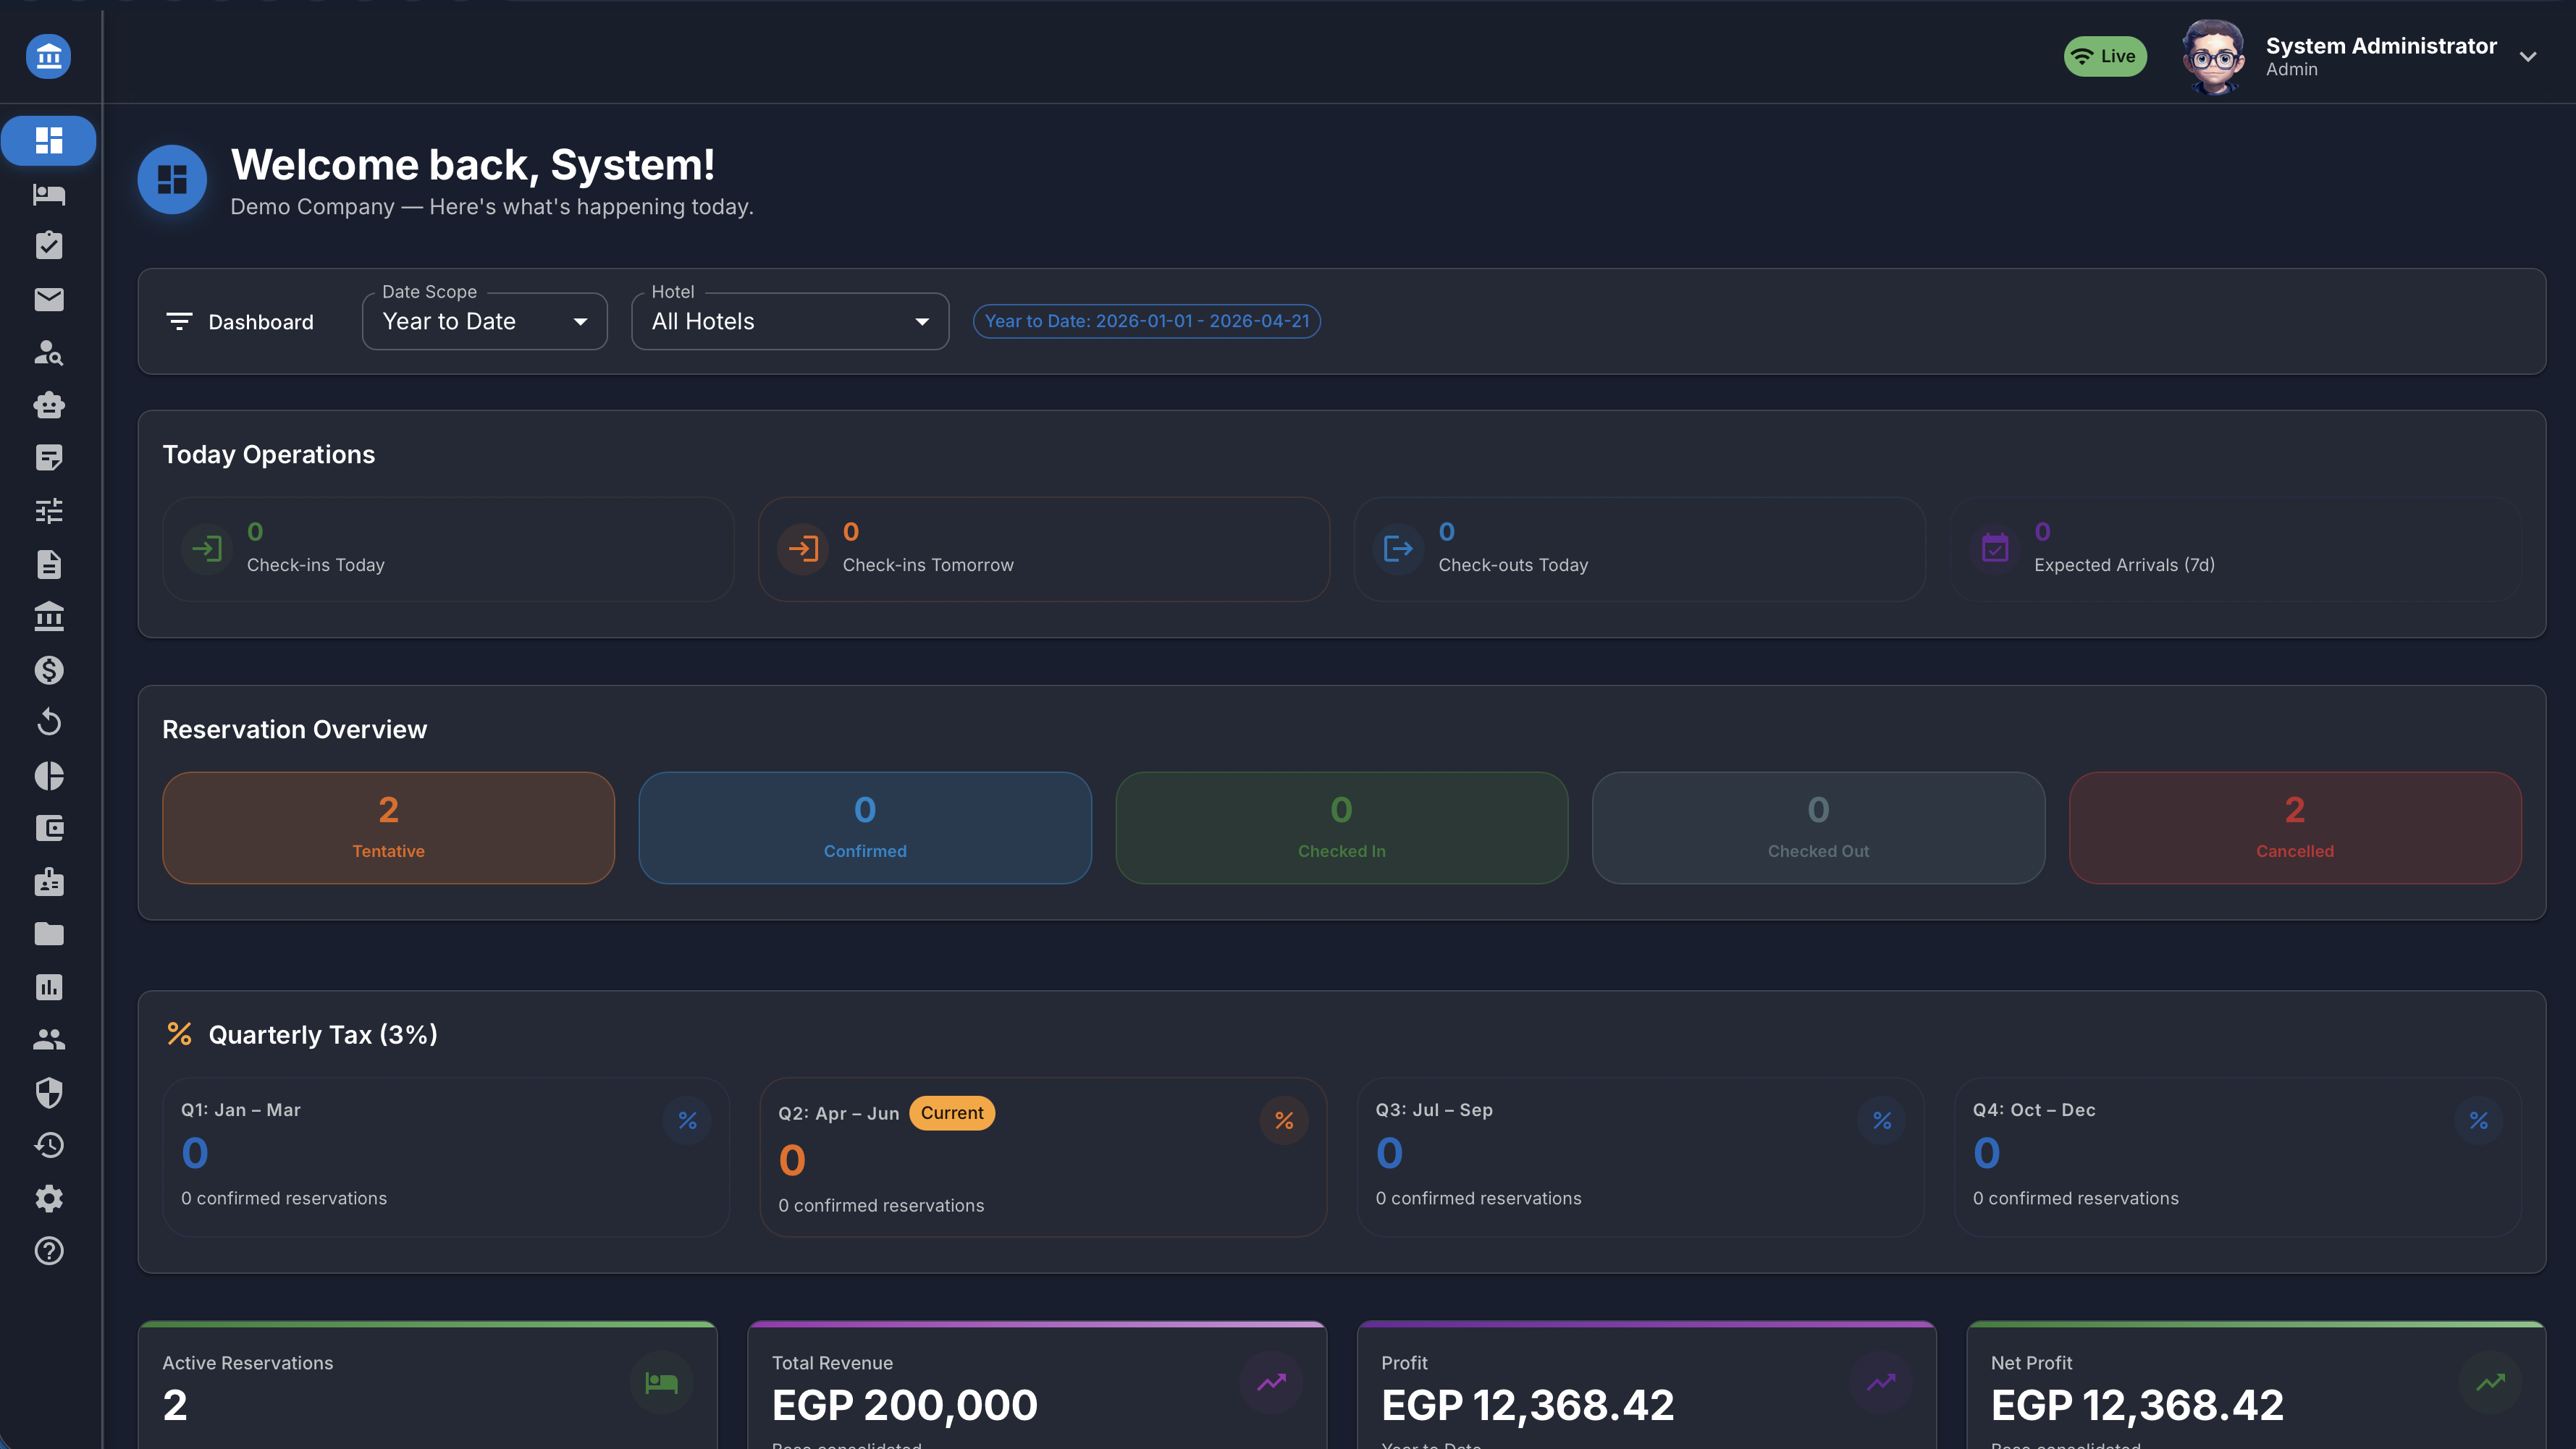Screen dimensions: 2576x1449
Task: Open the Tentative reservations card
Action: [x=388, y=828]
